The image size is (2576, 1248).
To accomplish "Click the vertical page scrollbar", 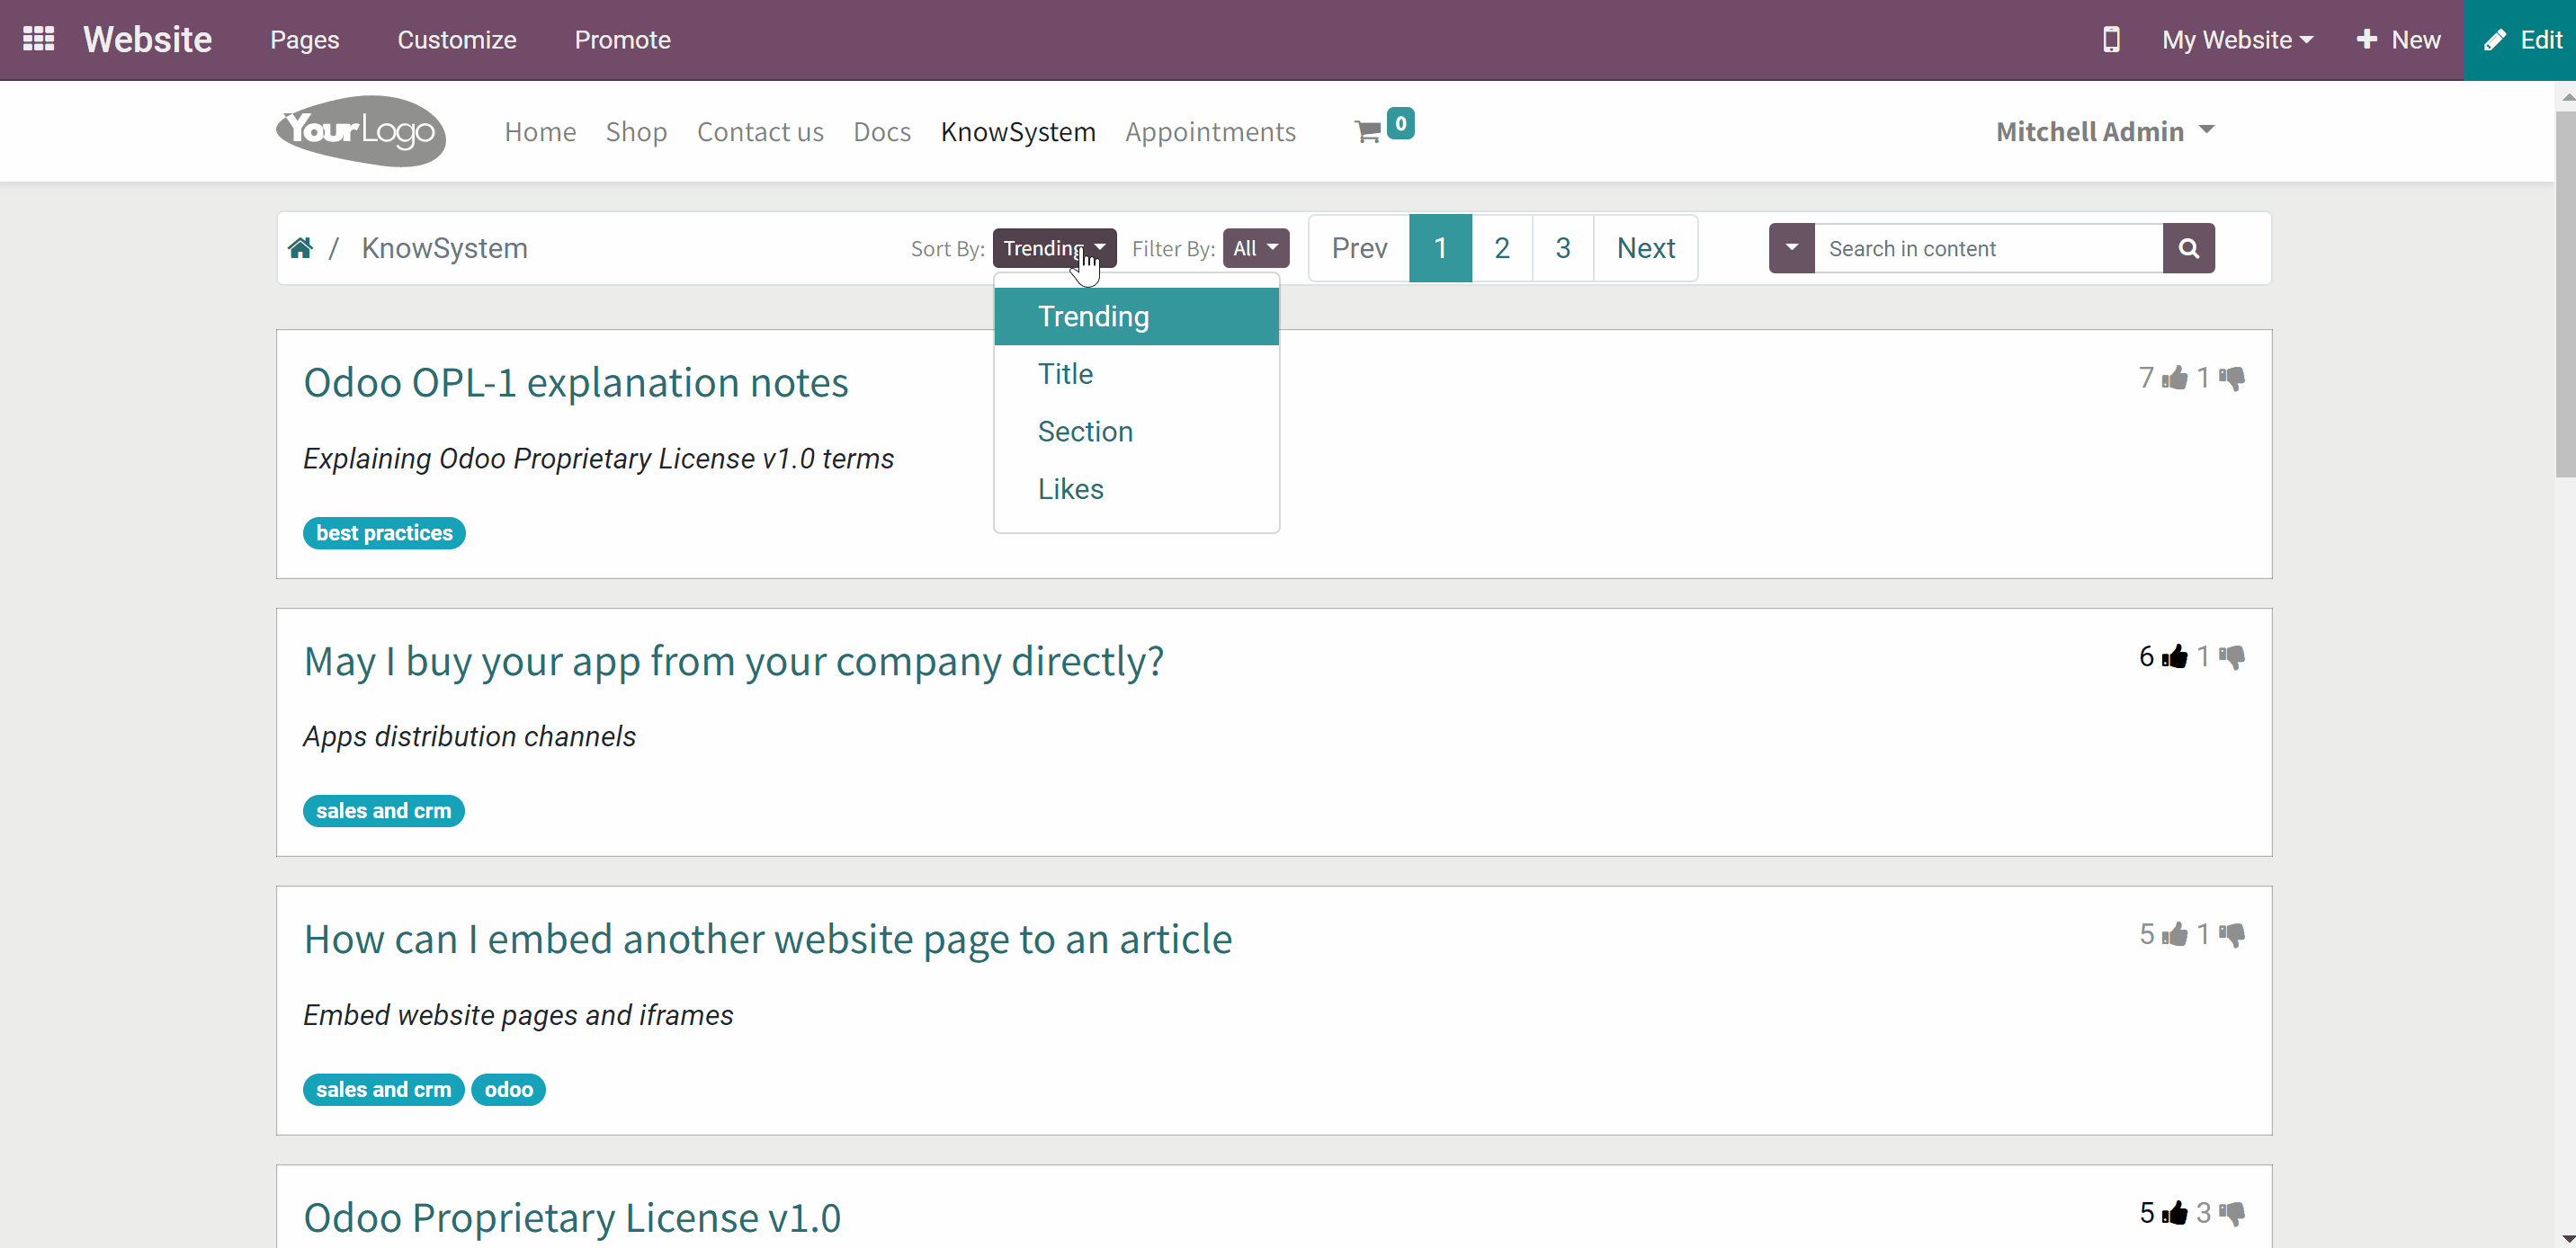I will tap(2565, 295).
